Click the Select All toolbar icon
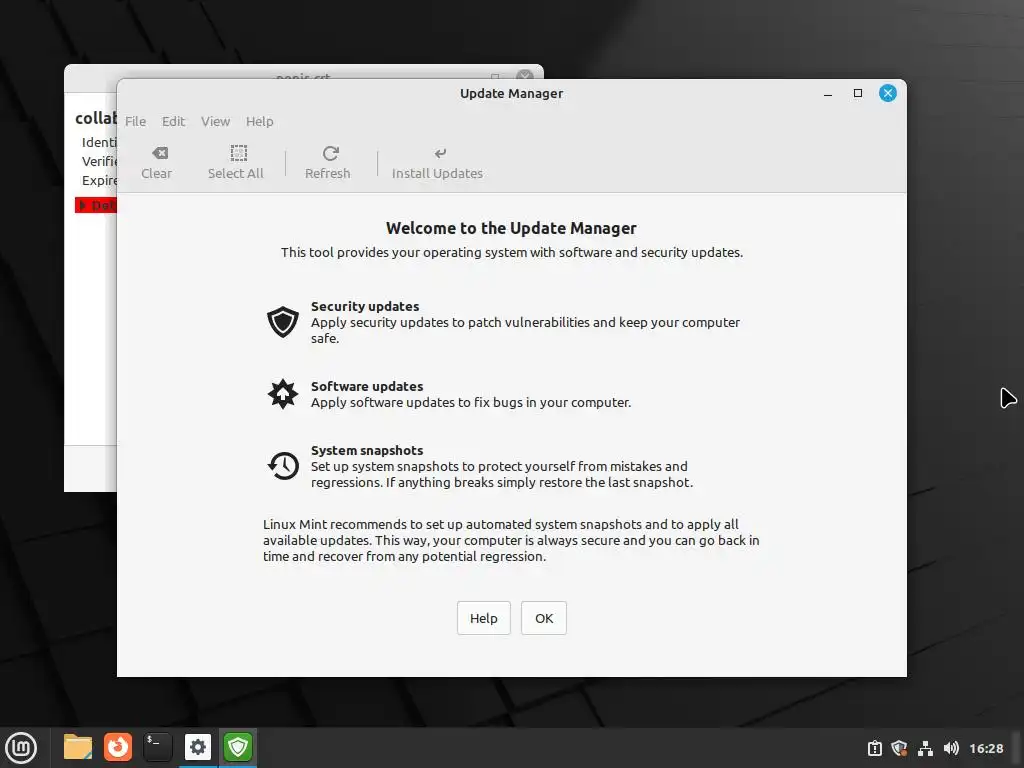The width and height of the screenshot is (1024, 768). pyautogui.click(x=238, y=153)
